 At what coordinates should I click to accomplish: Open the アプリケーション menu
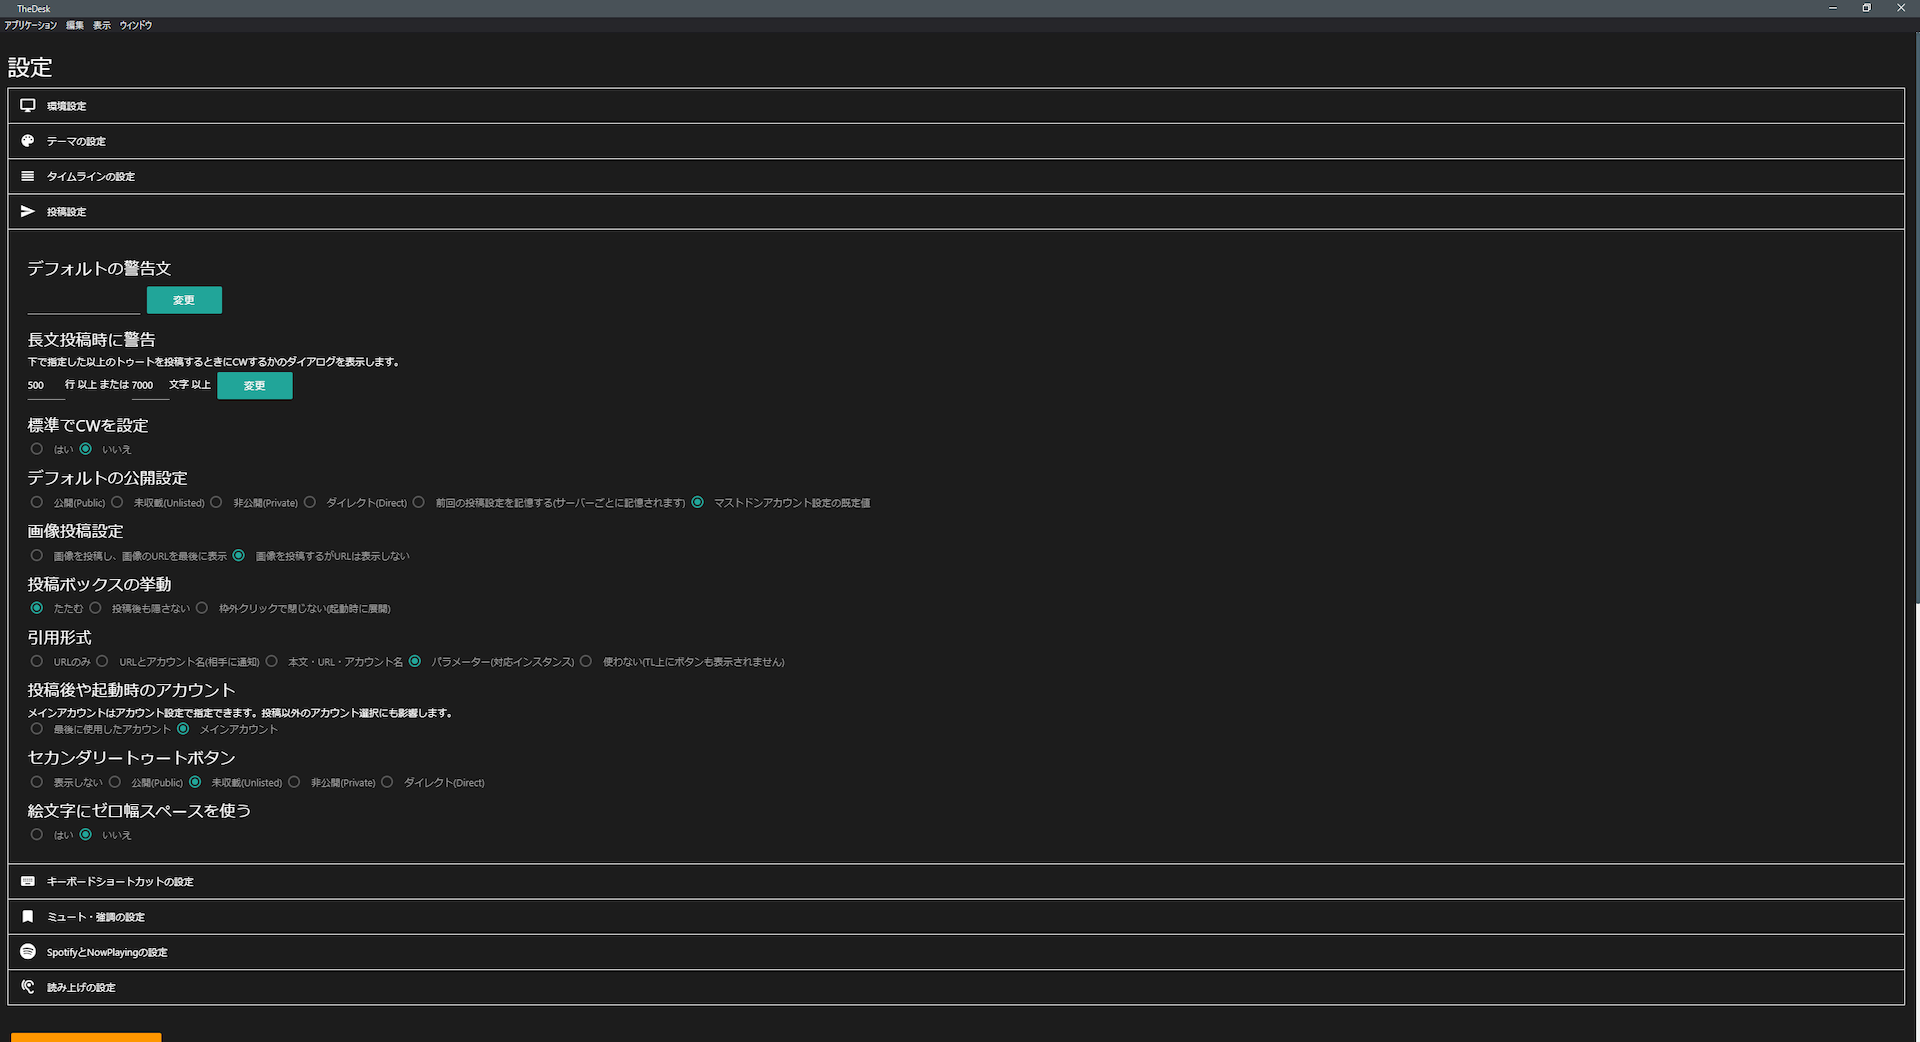click(30, 25)
